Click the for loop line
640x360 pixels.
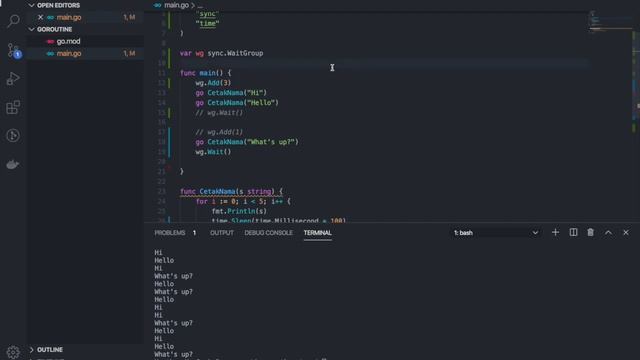(243, 201)
